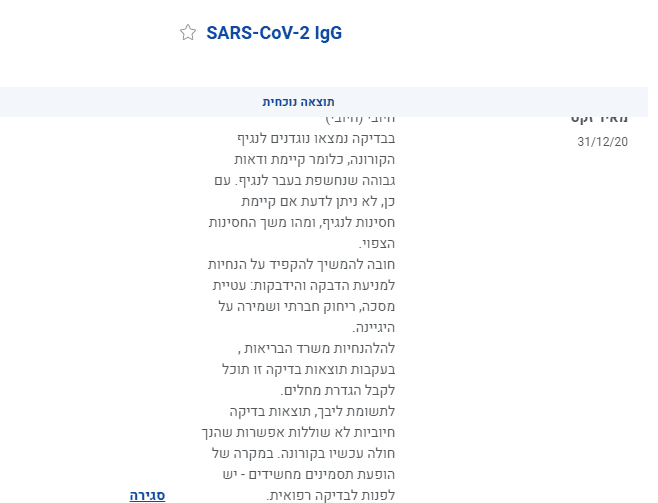Click the סגירה link to close
Viewport: 658px width, 503px height.
[147, 495]
